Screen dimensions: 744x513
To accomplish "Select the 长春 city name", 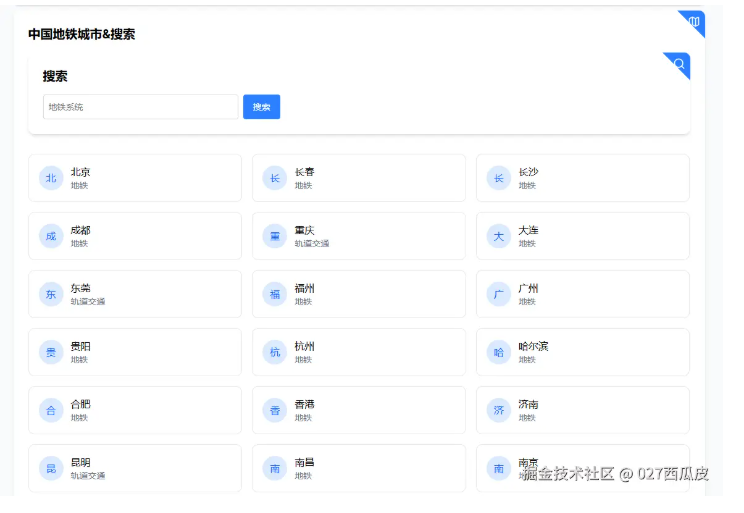I will [304, 172].
